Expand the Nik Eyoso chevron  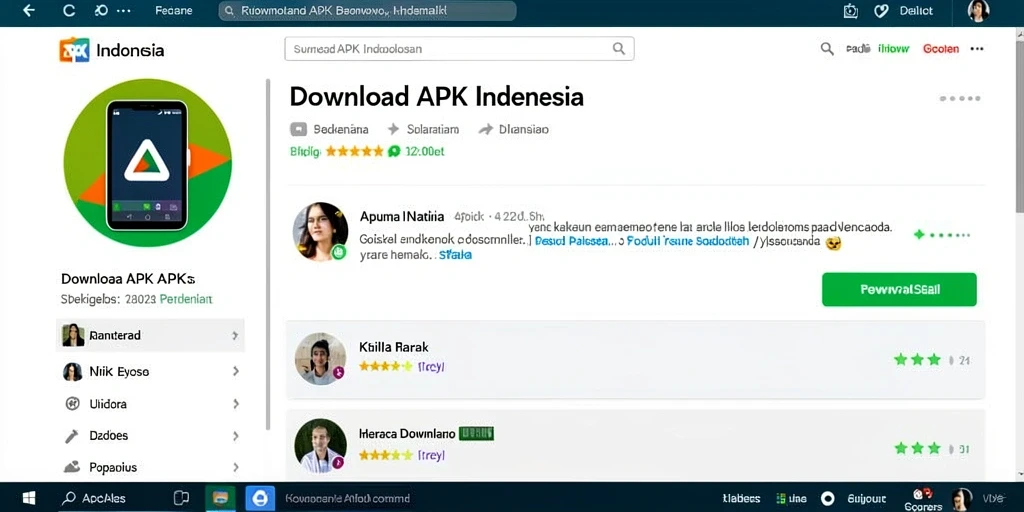[x=236, y=372]
